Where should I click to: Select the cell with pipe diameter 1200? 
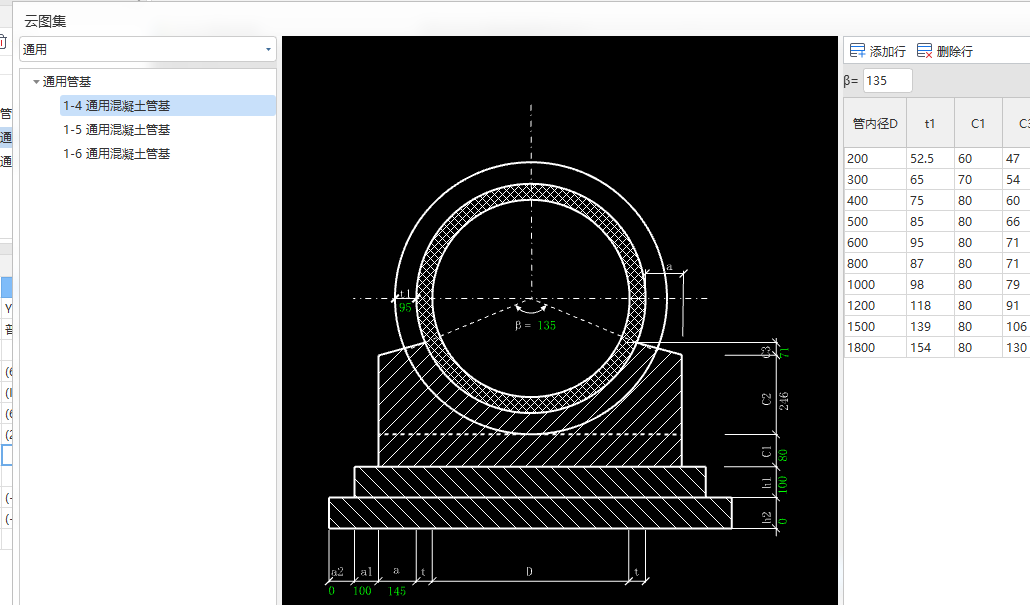coord(875,305)
